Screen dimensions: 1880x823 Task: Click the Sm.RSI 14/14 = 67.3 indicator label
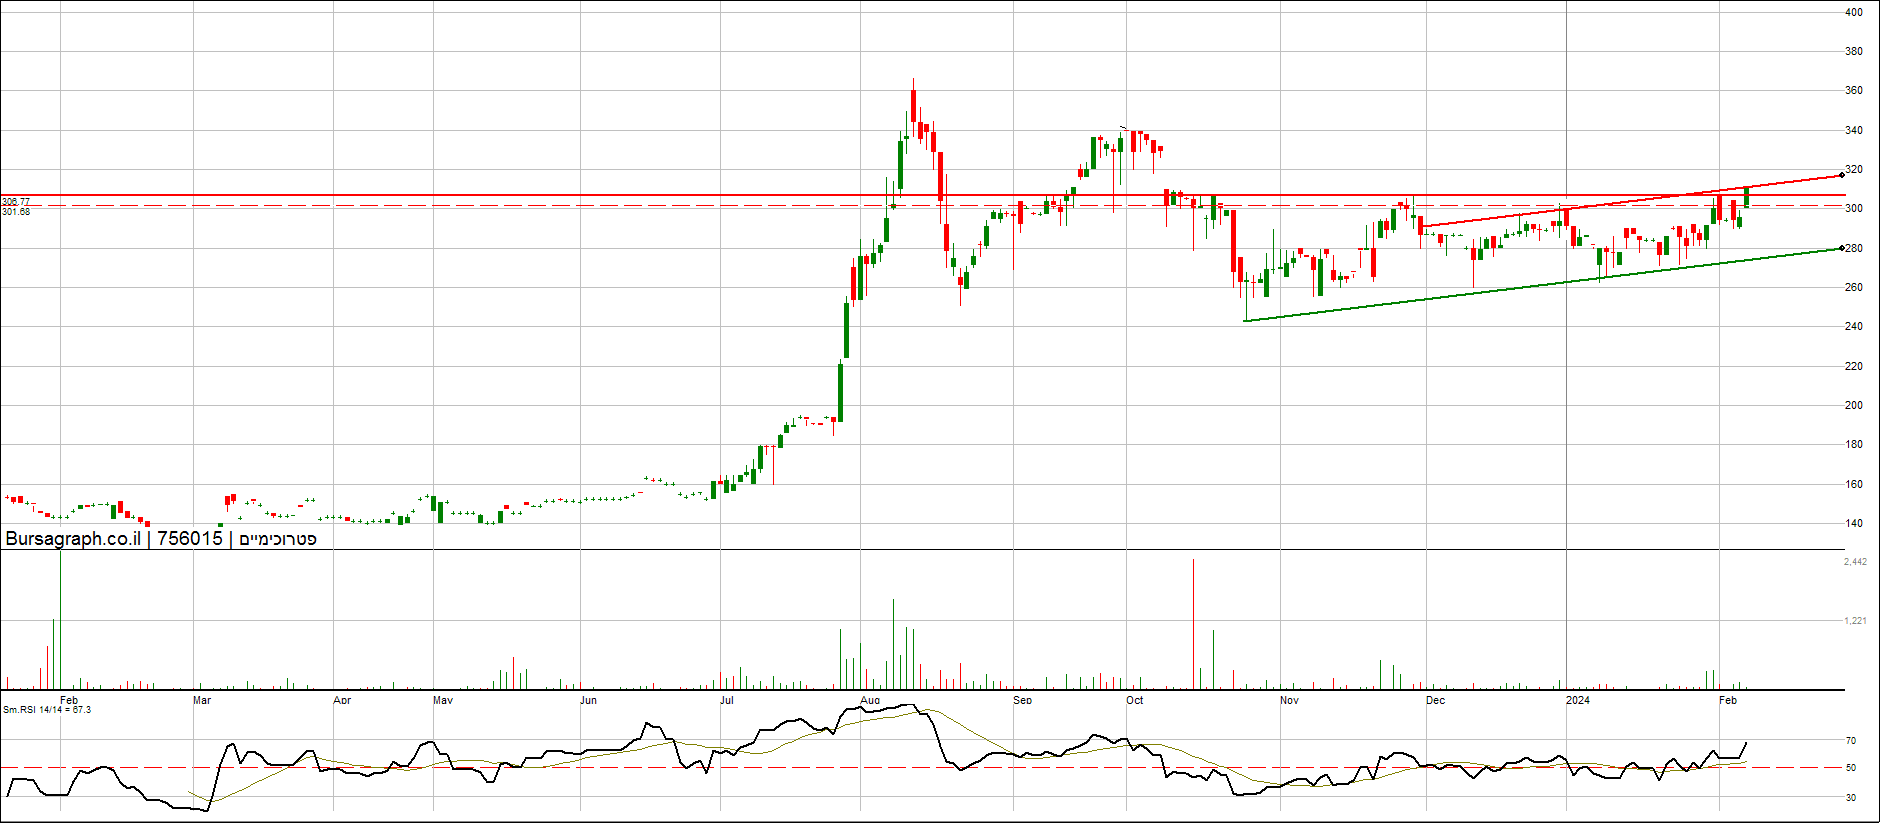(x=47, y=710)
